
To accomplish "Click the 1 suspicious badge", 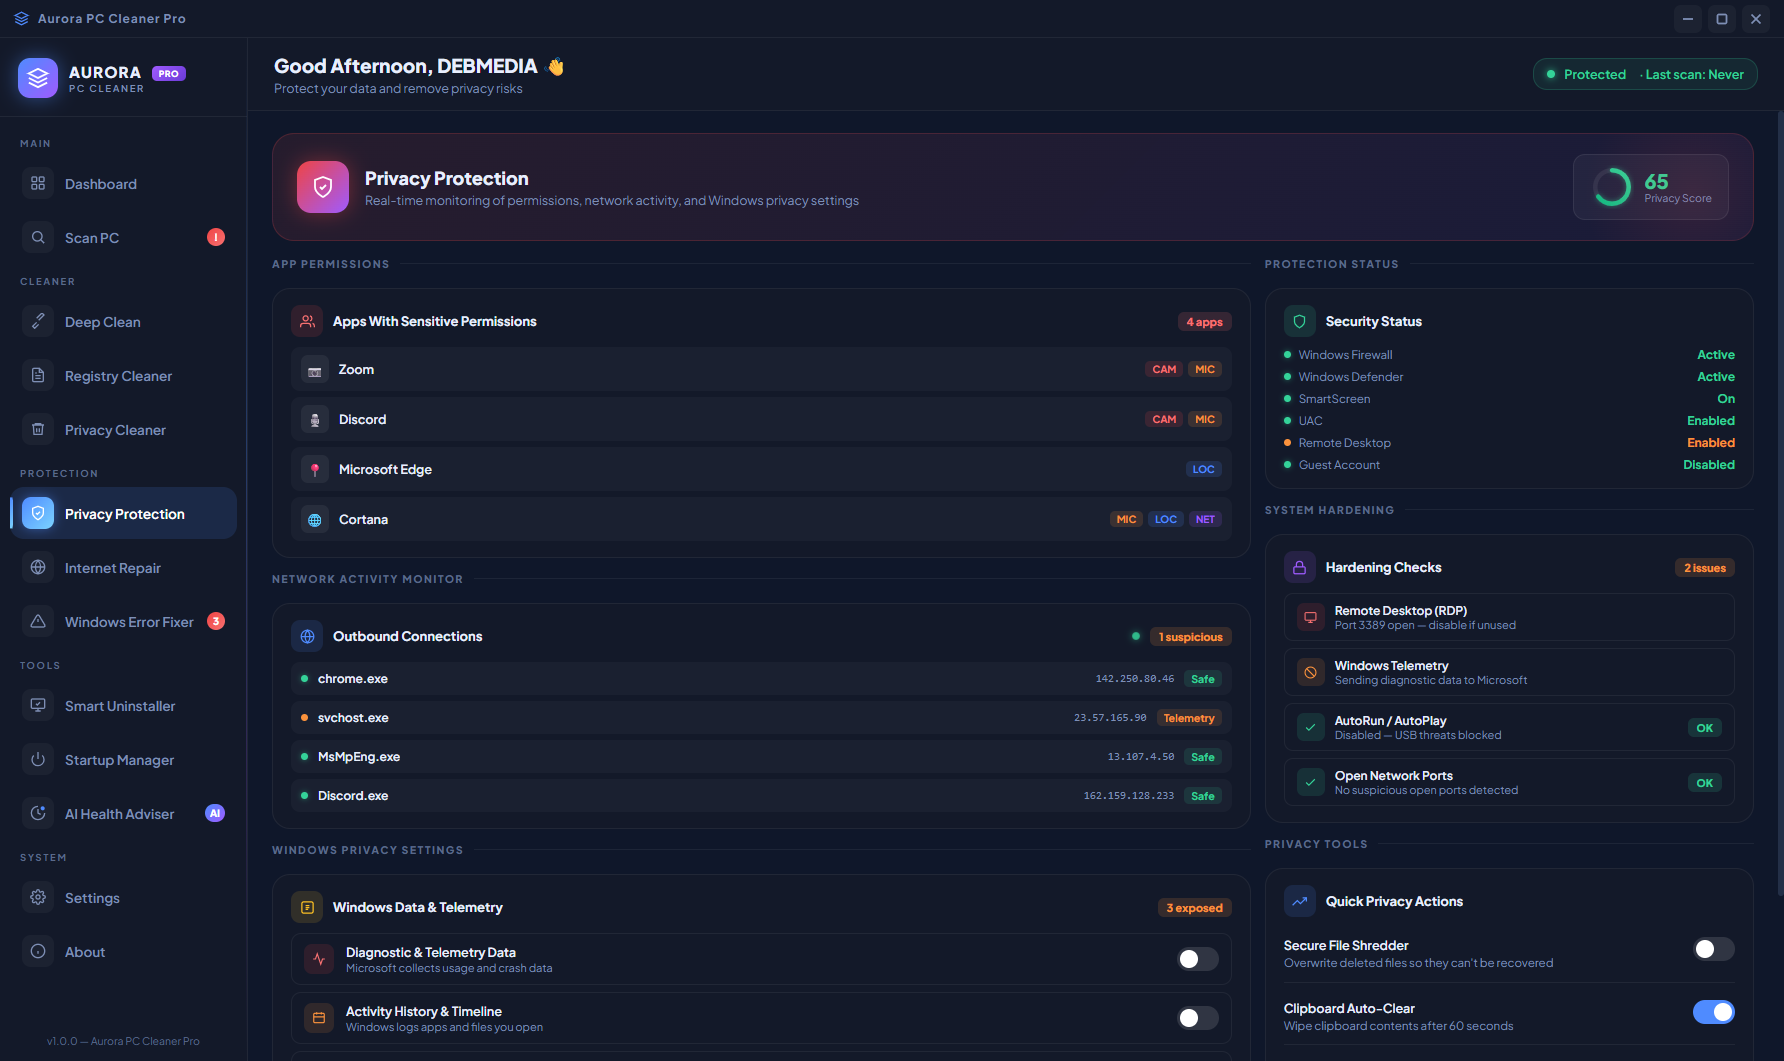I will coord(1190,637).
